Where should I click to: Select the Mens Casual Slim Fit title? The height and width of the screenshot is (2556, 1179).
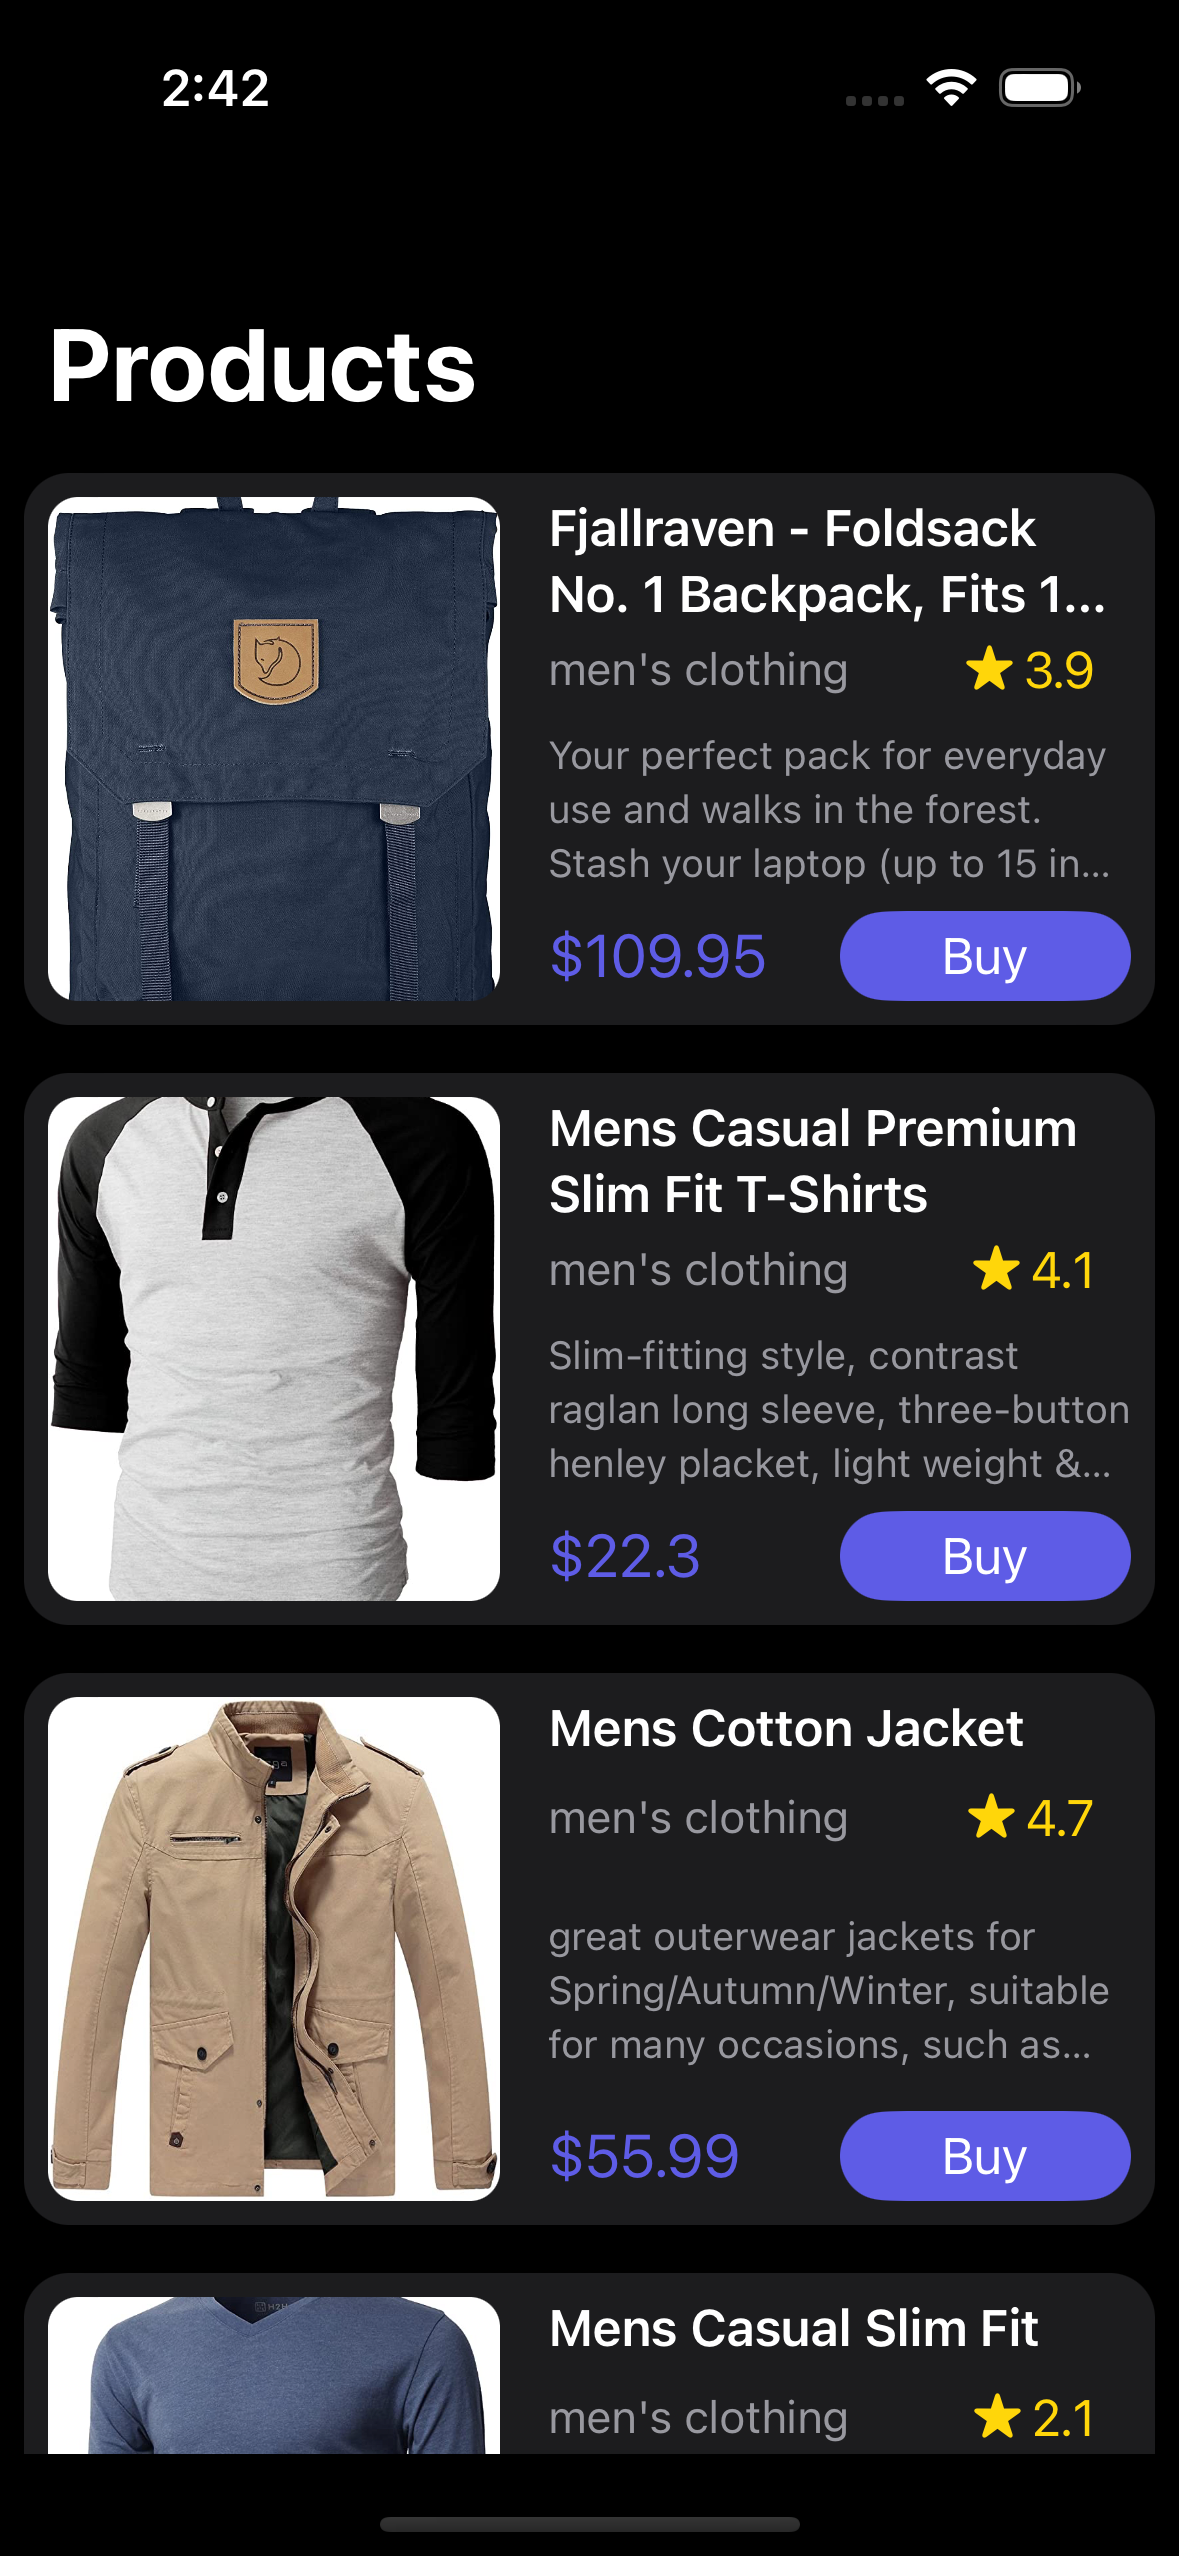click(794, 2329)
